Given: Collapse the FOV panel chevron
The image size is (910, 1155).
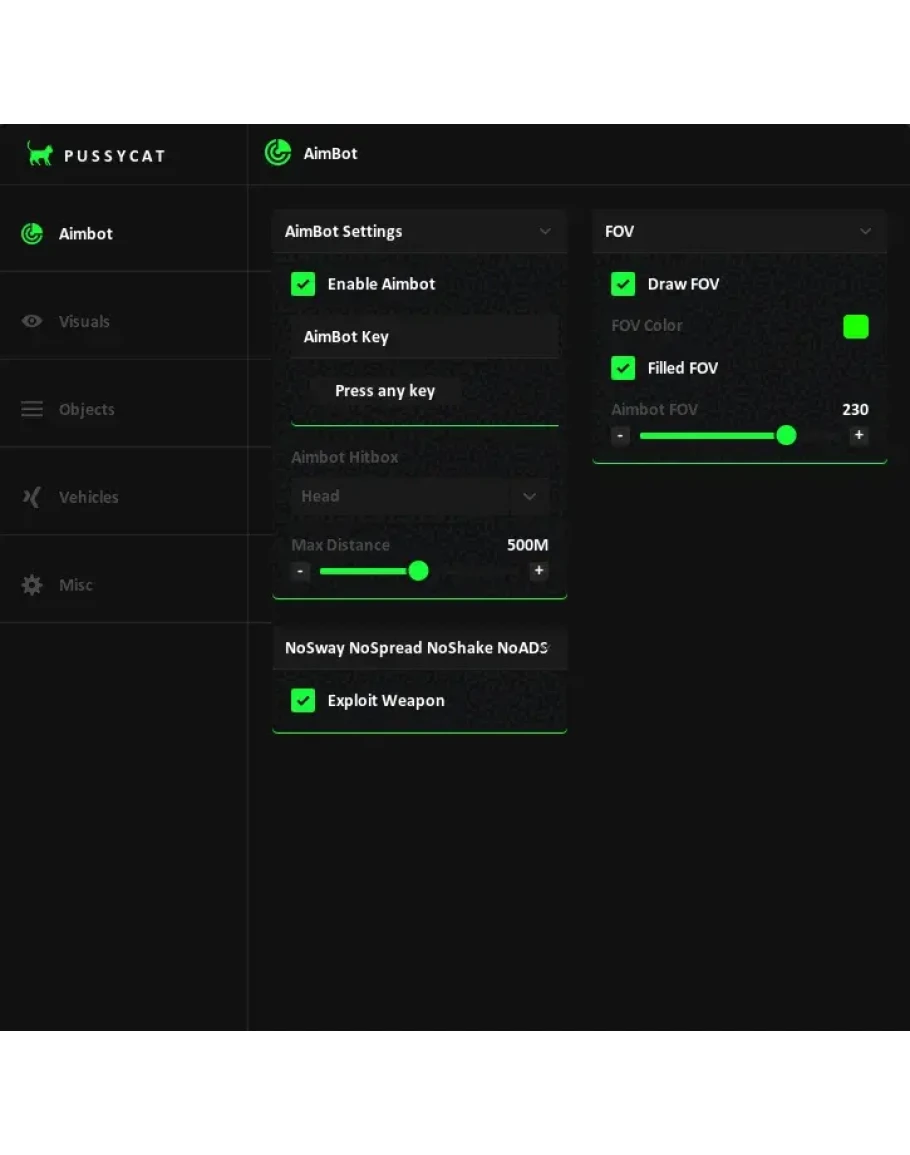Looking at the screenshot, I should (x=865, y=231).
